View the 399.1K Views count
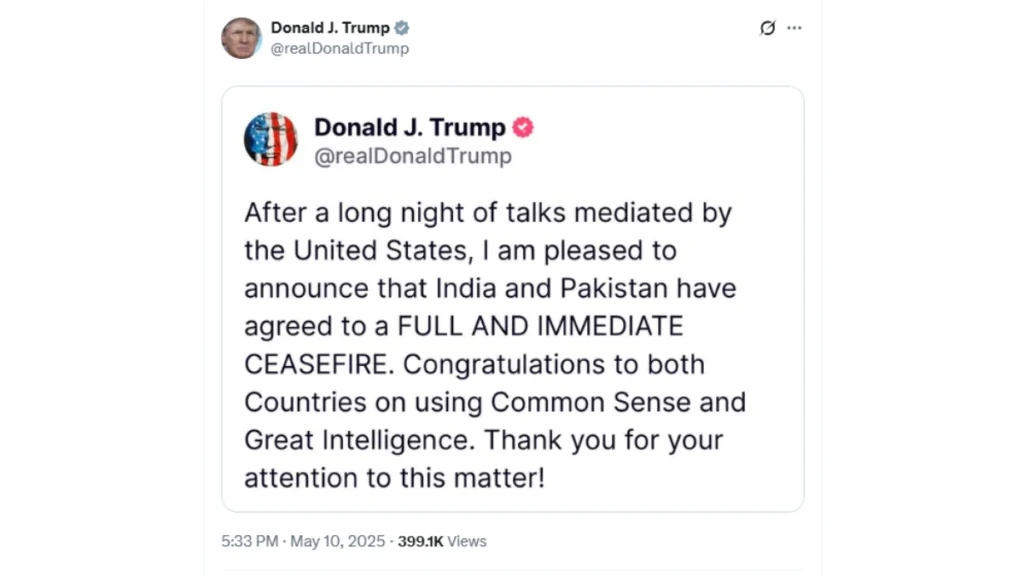This screenshot has height=576, width=1024. [x=420, y=541]
